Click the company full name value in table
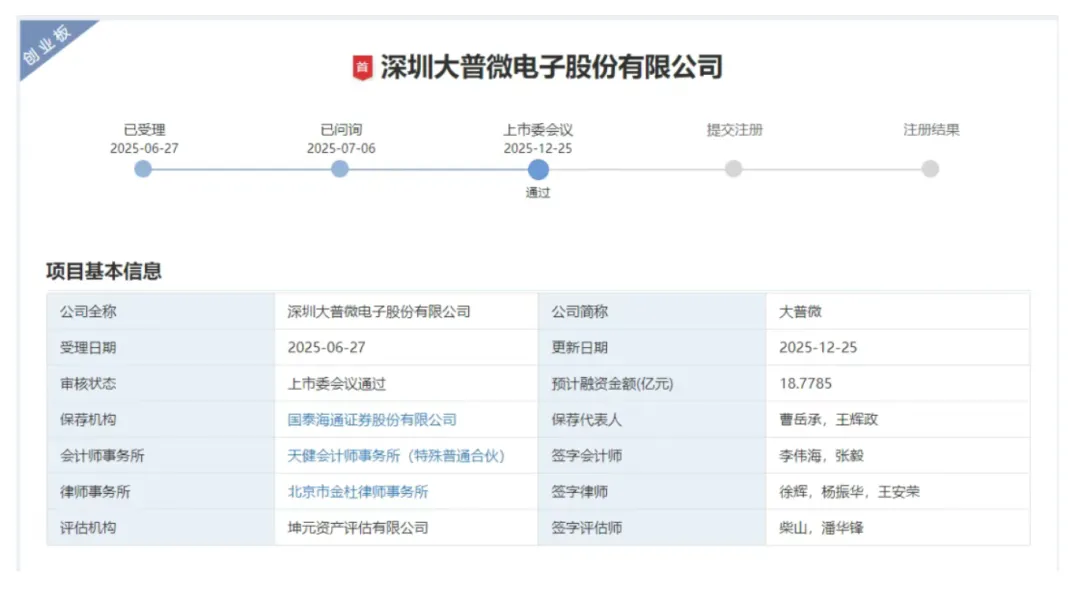Screen dimensions: 1080x598 pyautogui.click(x=379, y=311)
